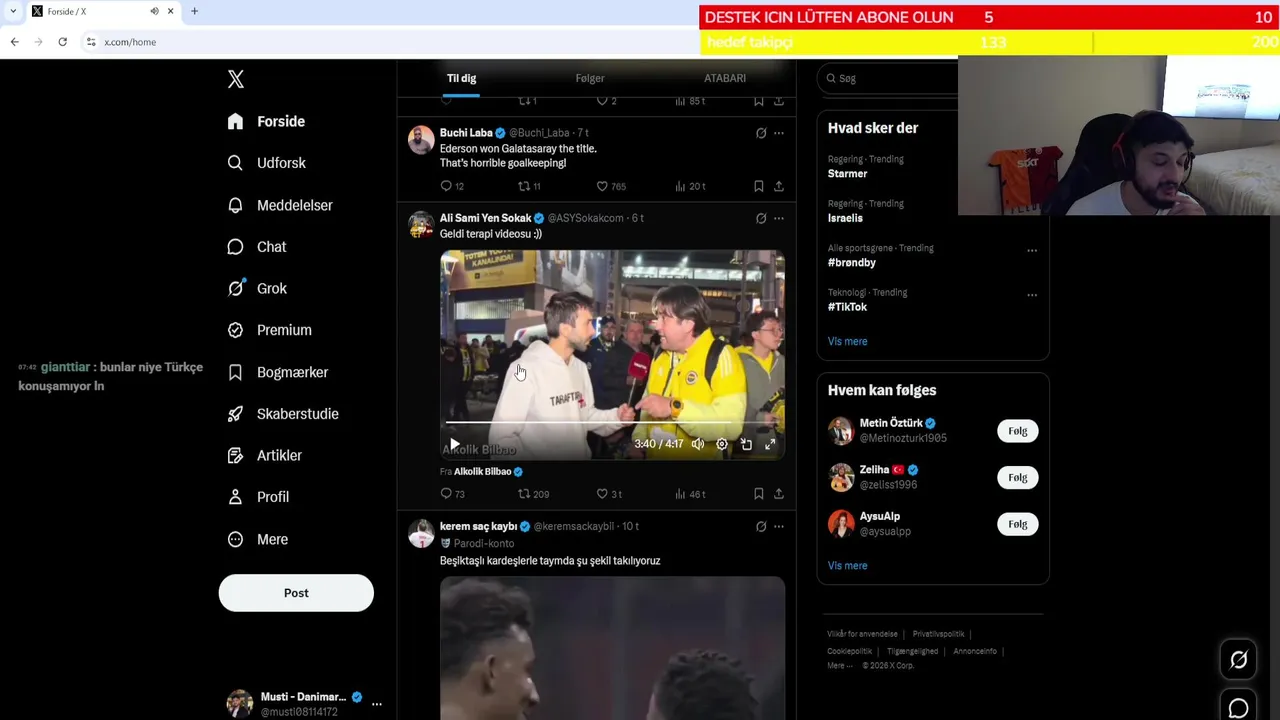Open Premium in sidebar
This screenshot has width=1280, height=720.
tap(269, 330)
